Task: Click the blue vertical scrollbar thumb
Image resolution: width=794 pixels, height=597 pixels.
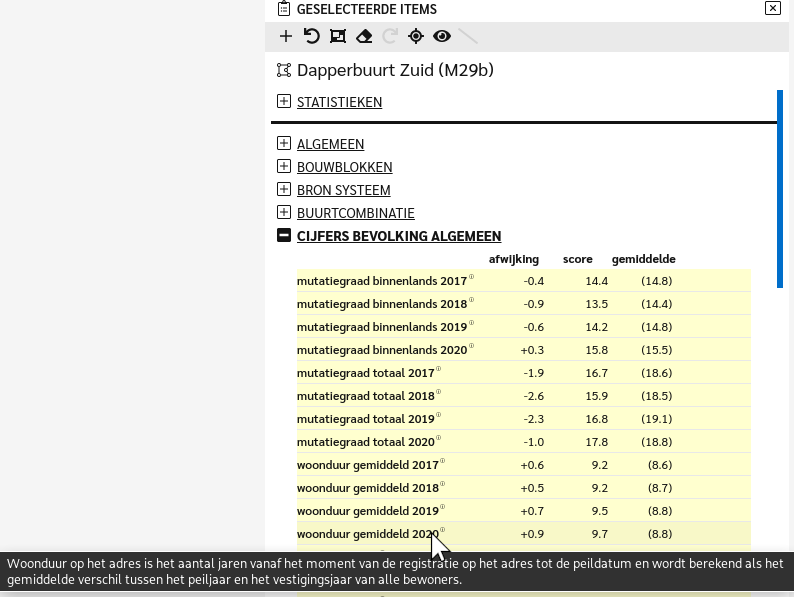Action: tap(780, 189)
